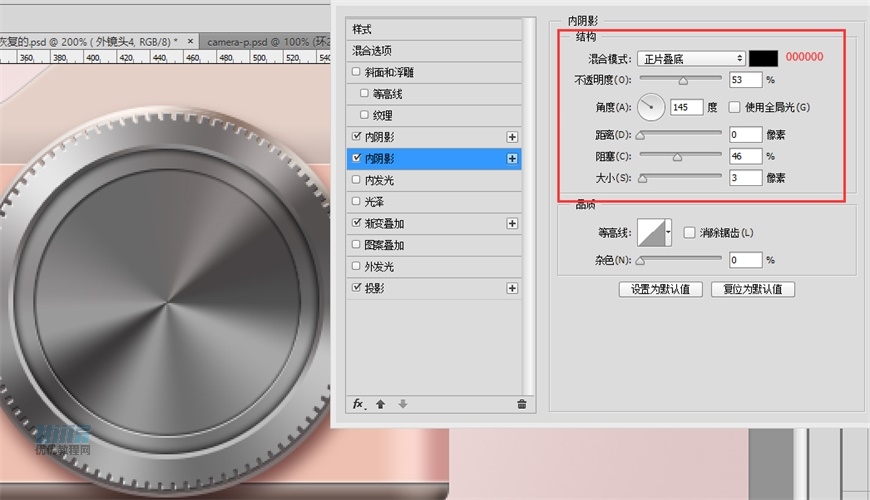Toggle 使用全局光 checkbox
870x500 pixels.
pyautogui.click(x=734, y=107)
